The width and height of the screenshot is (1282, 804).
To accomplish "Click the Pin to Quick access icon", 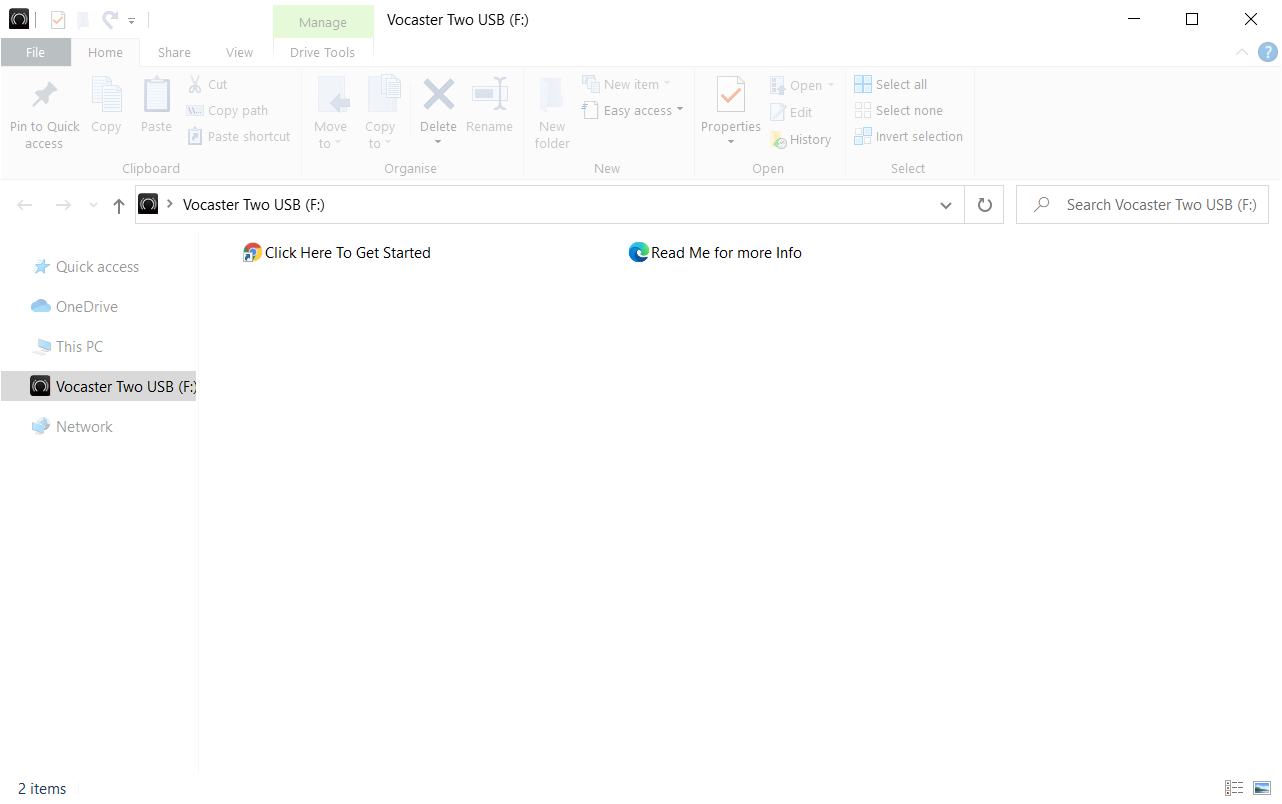I will tap(44, 96).
